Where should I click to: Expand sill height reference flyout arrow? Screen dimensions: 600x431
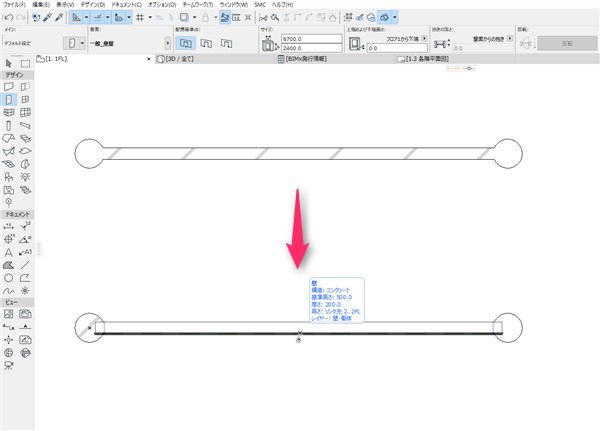pyautogui.click(x=424, y=39)
